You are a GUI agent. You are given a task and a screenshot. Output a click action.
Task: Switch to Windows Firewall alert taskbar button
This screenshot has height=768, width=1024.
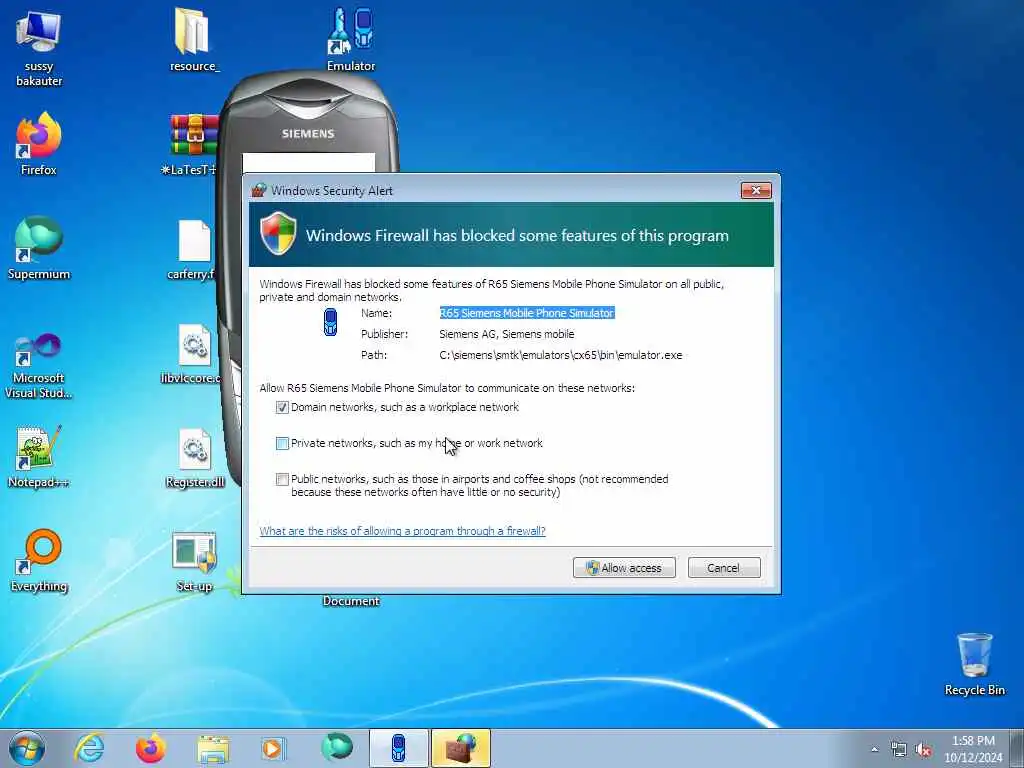tap(460, 748)
